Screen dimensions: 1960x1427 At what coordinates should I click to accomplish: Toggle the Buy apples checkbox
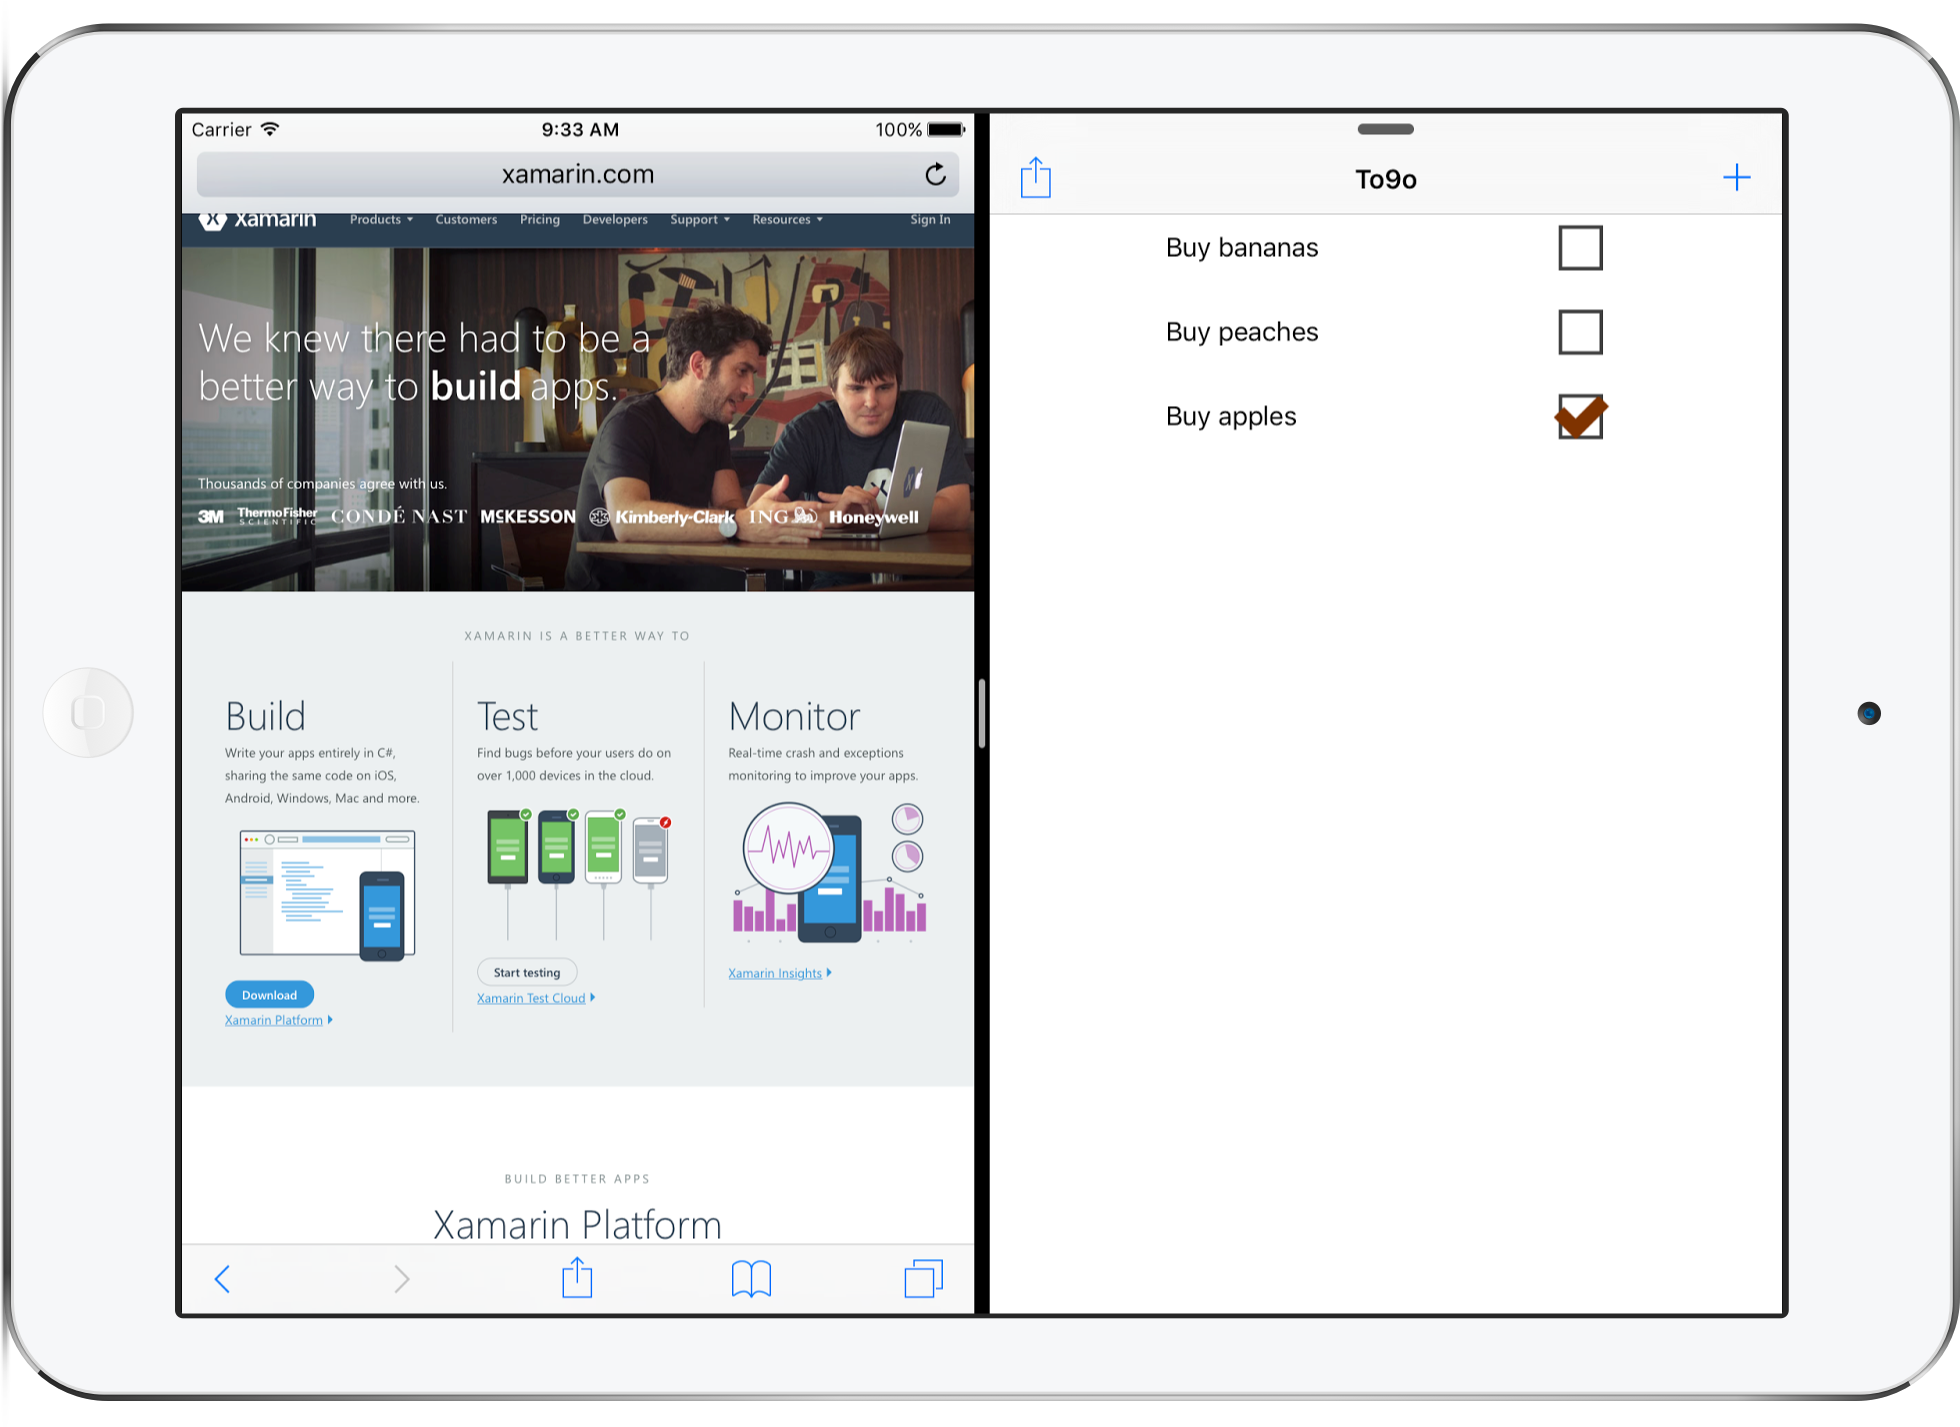pos(1581,415)
